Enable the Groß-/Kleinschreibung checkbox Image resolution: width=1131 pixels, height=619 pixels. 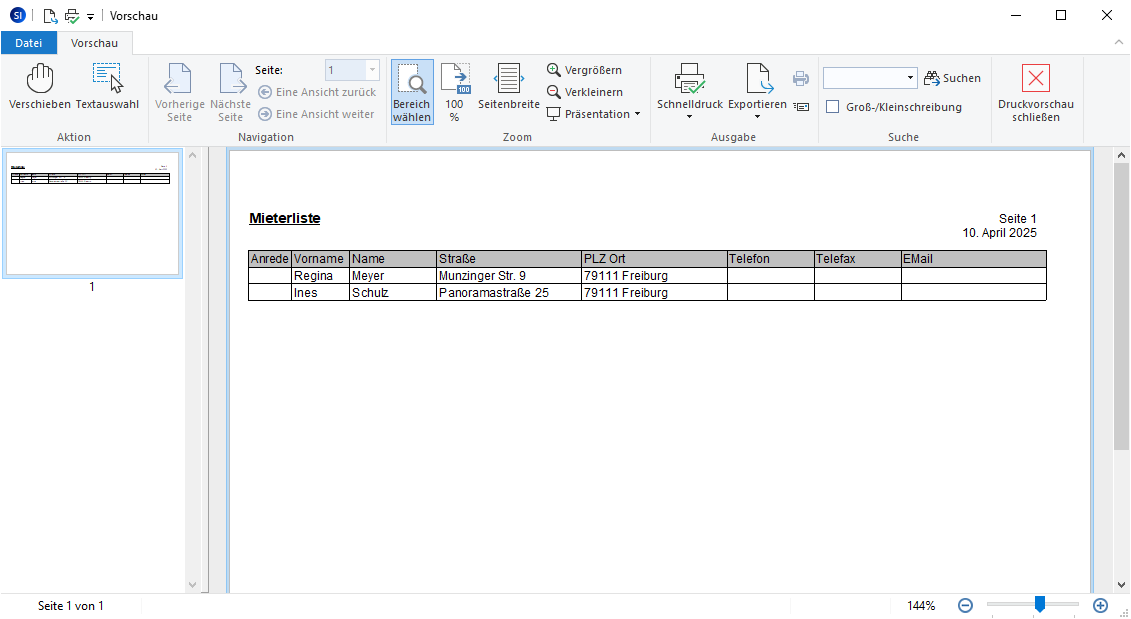832,107
